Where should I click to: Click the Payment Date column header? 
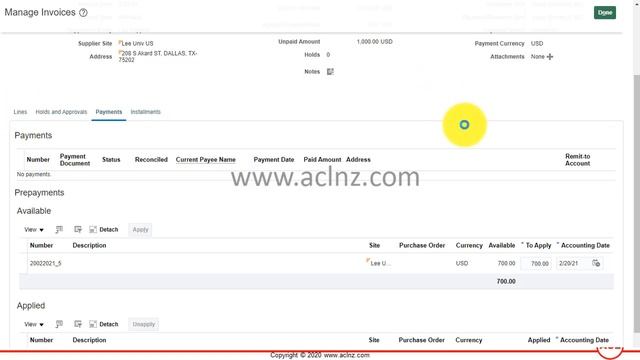pyautogui.click(x=273, y=160)
